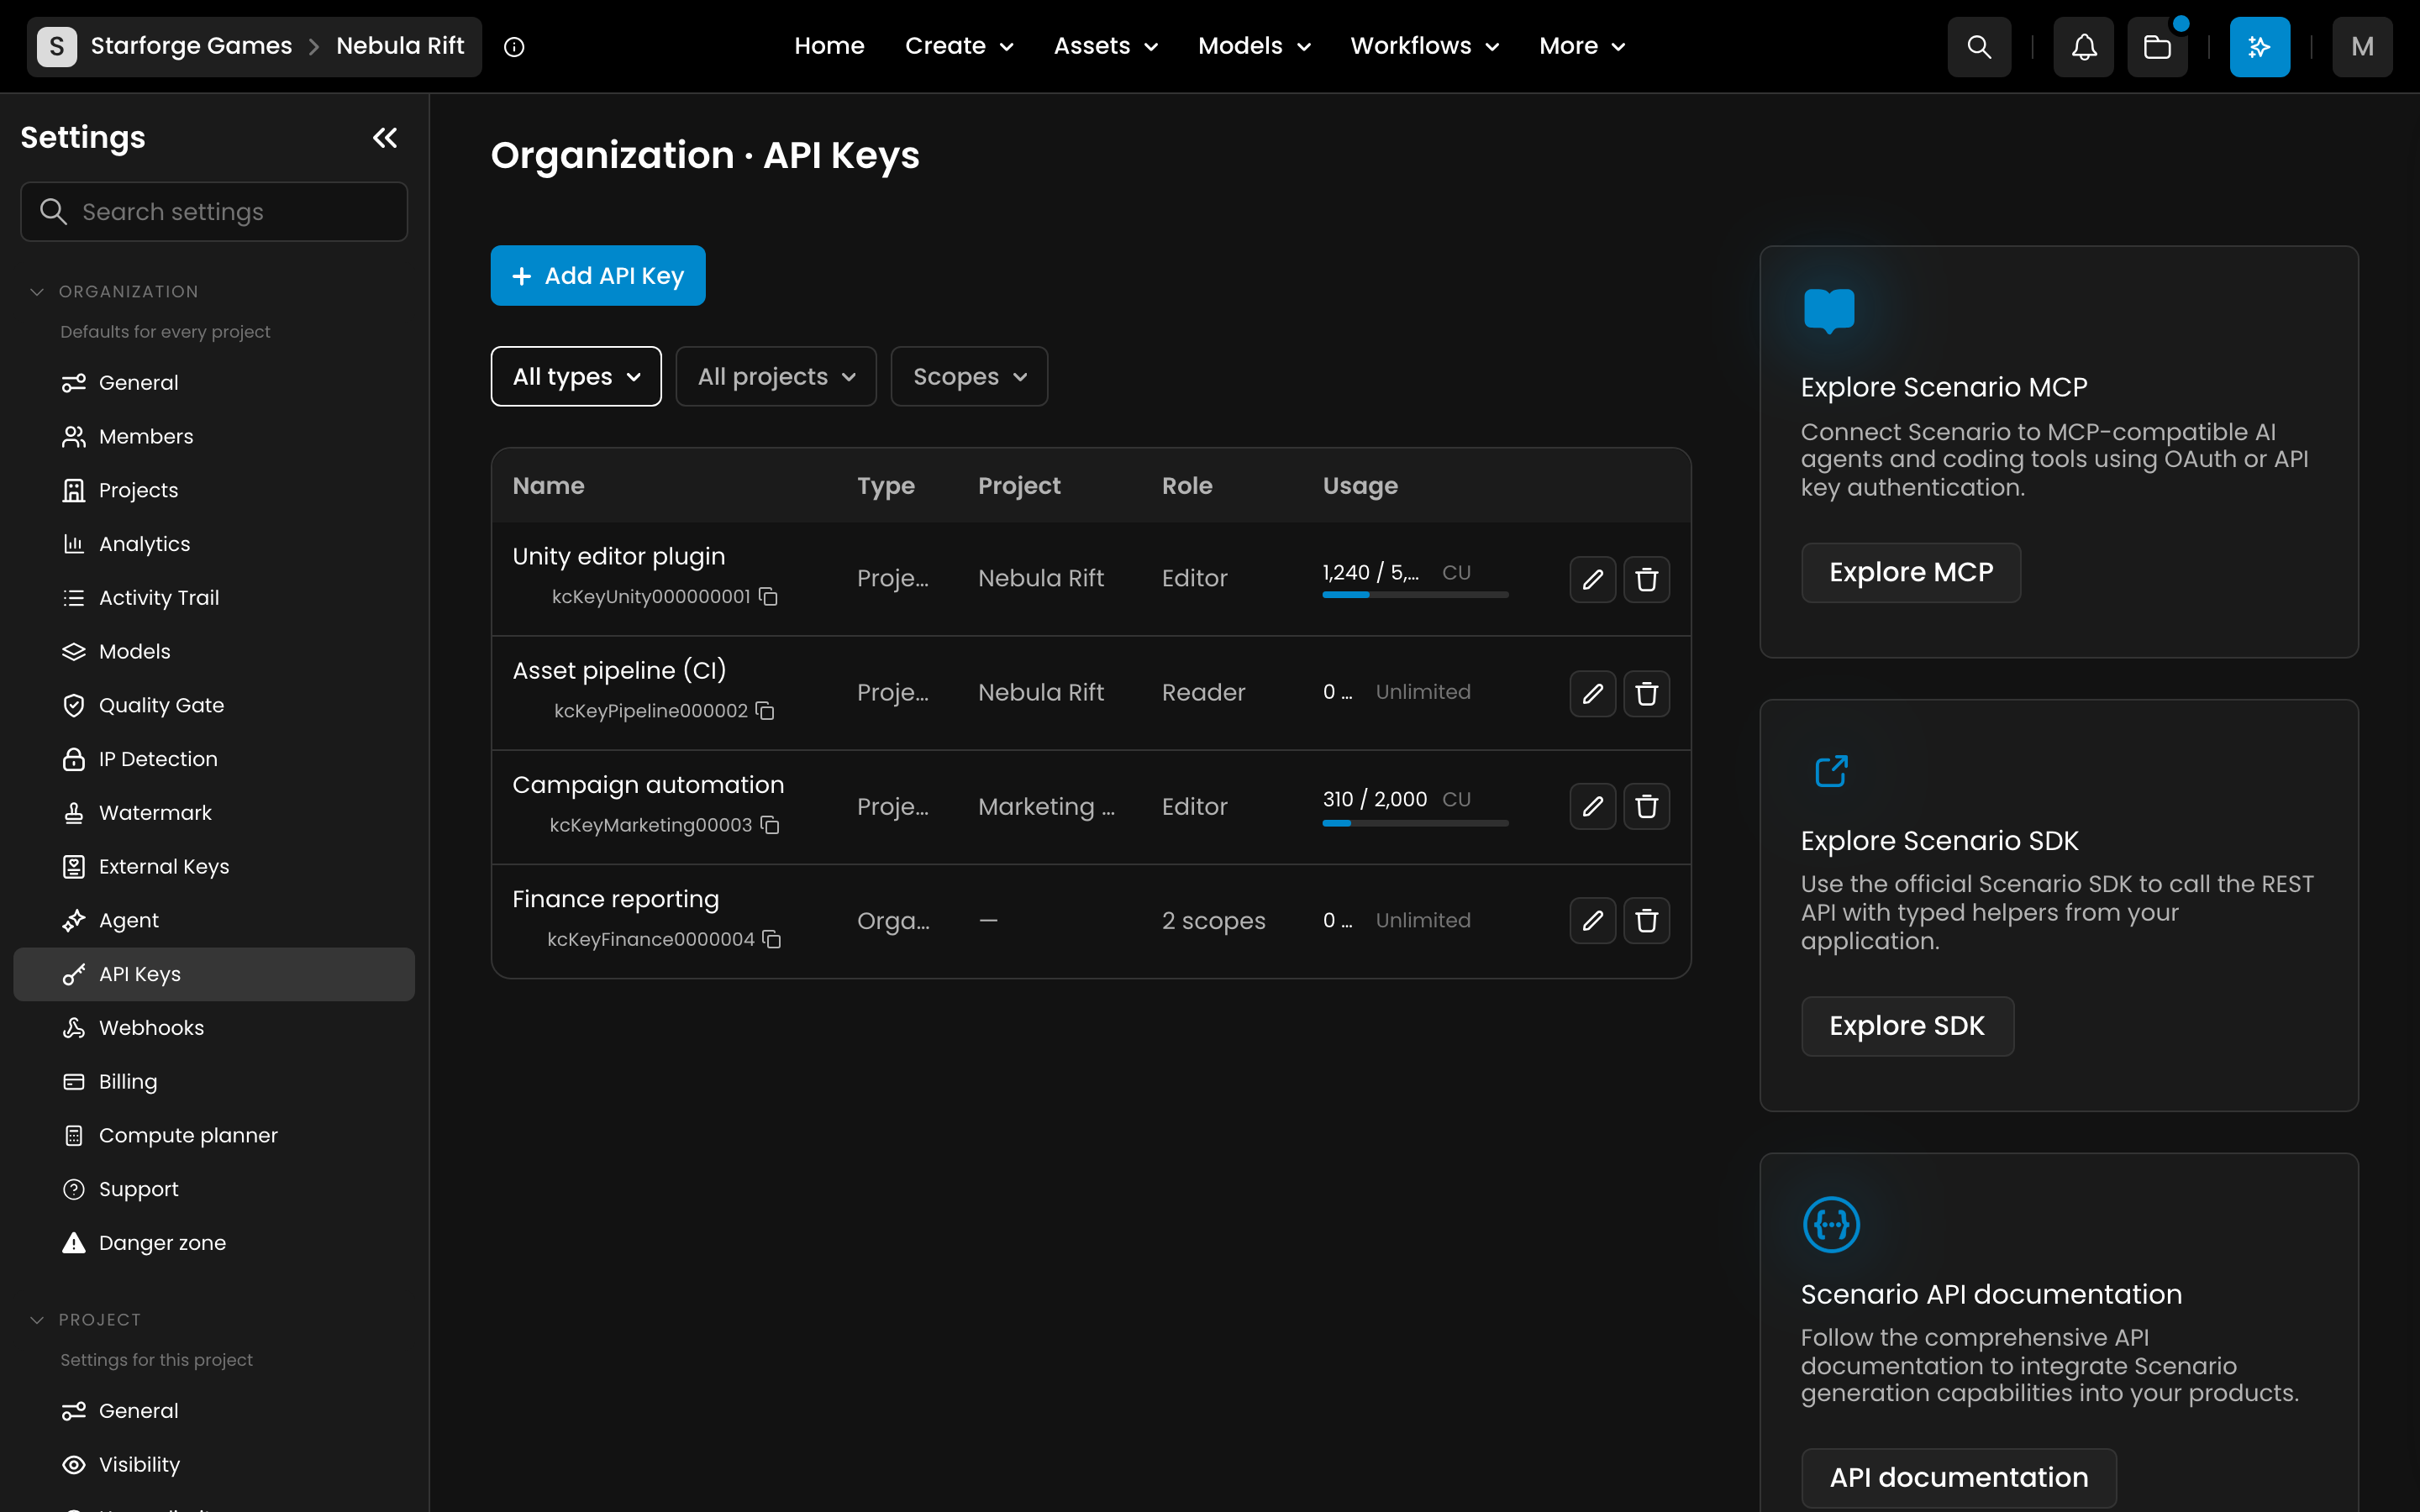Open Quality Gate settings
Screen dimensions: 2420x1512
pyautogui.click(x=214, y=706)
